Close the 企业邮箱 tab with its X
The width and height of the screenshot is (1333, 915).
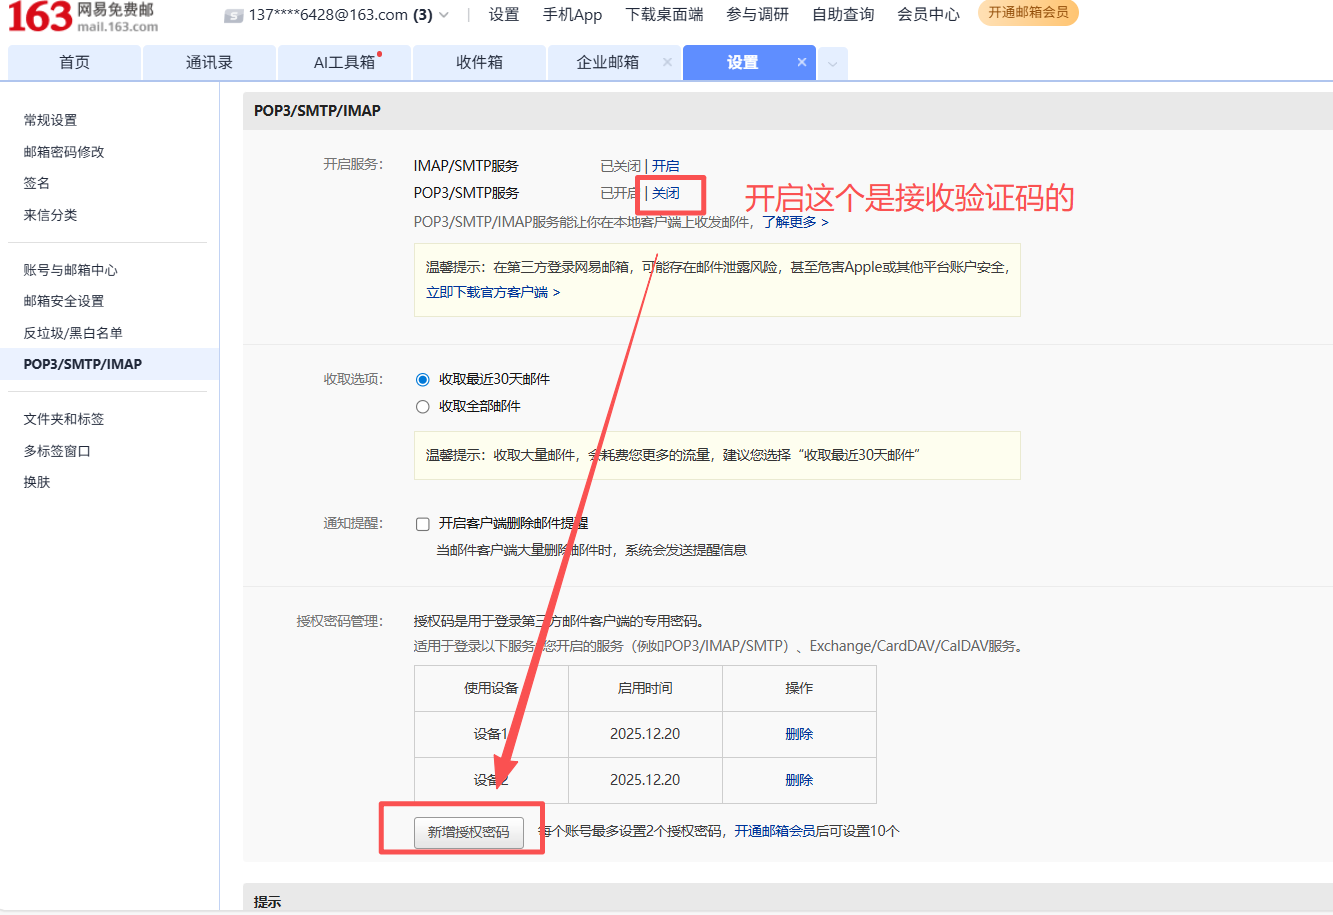click(x=667, y=62)
